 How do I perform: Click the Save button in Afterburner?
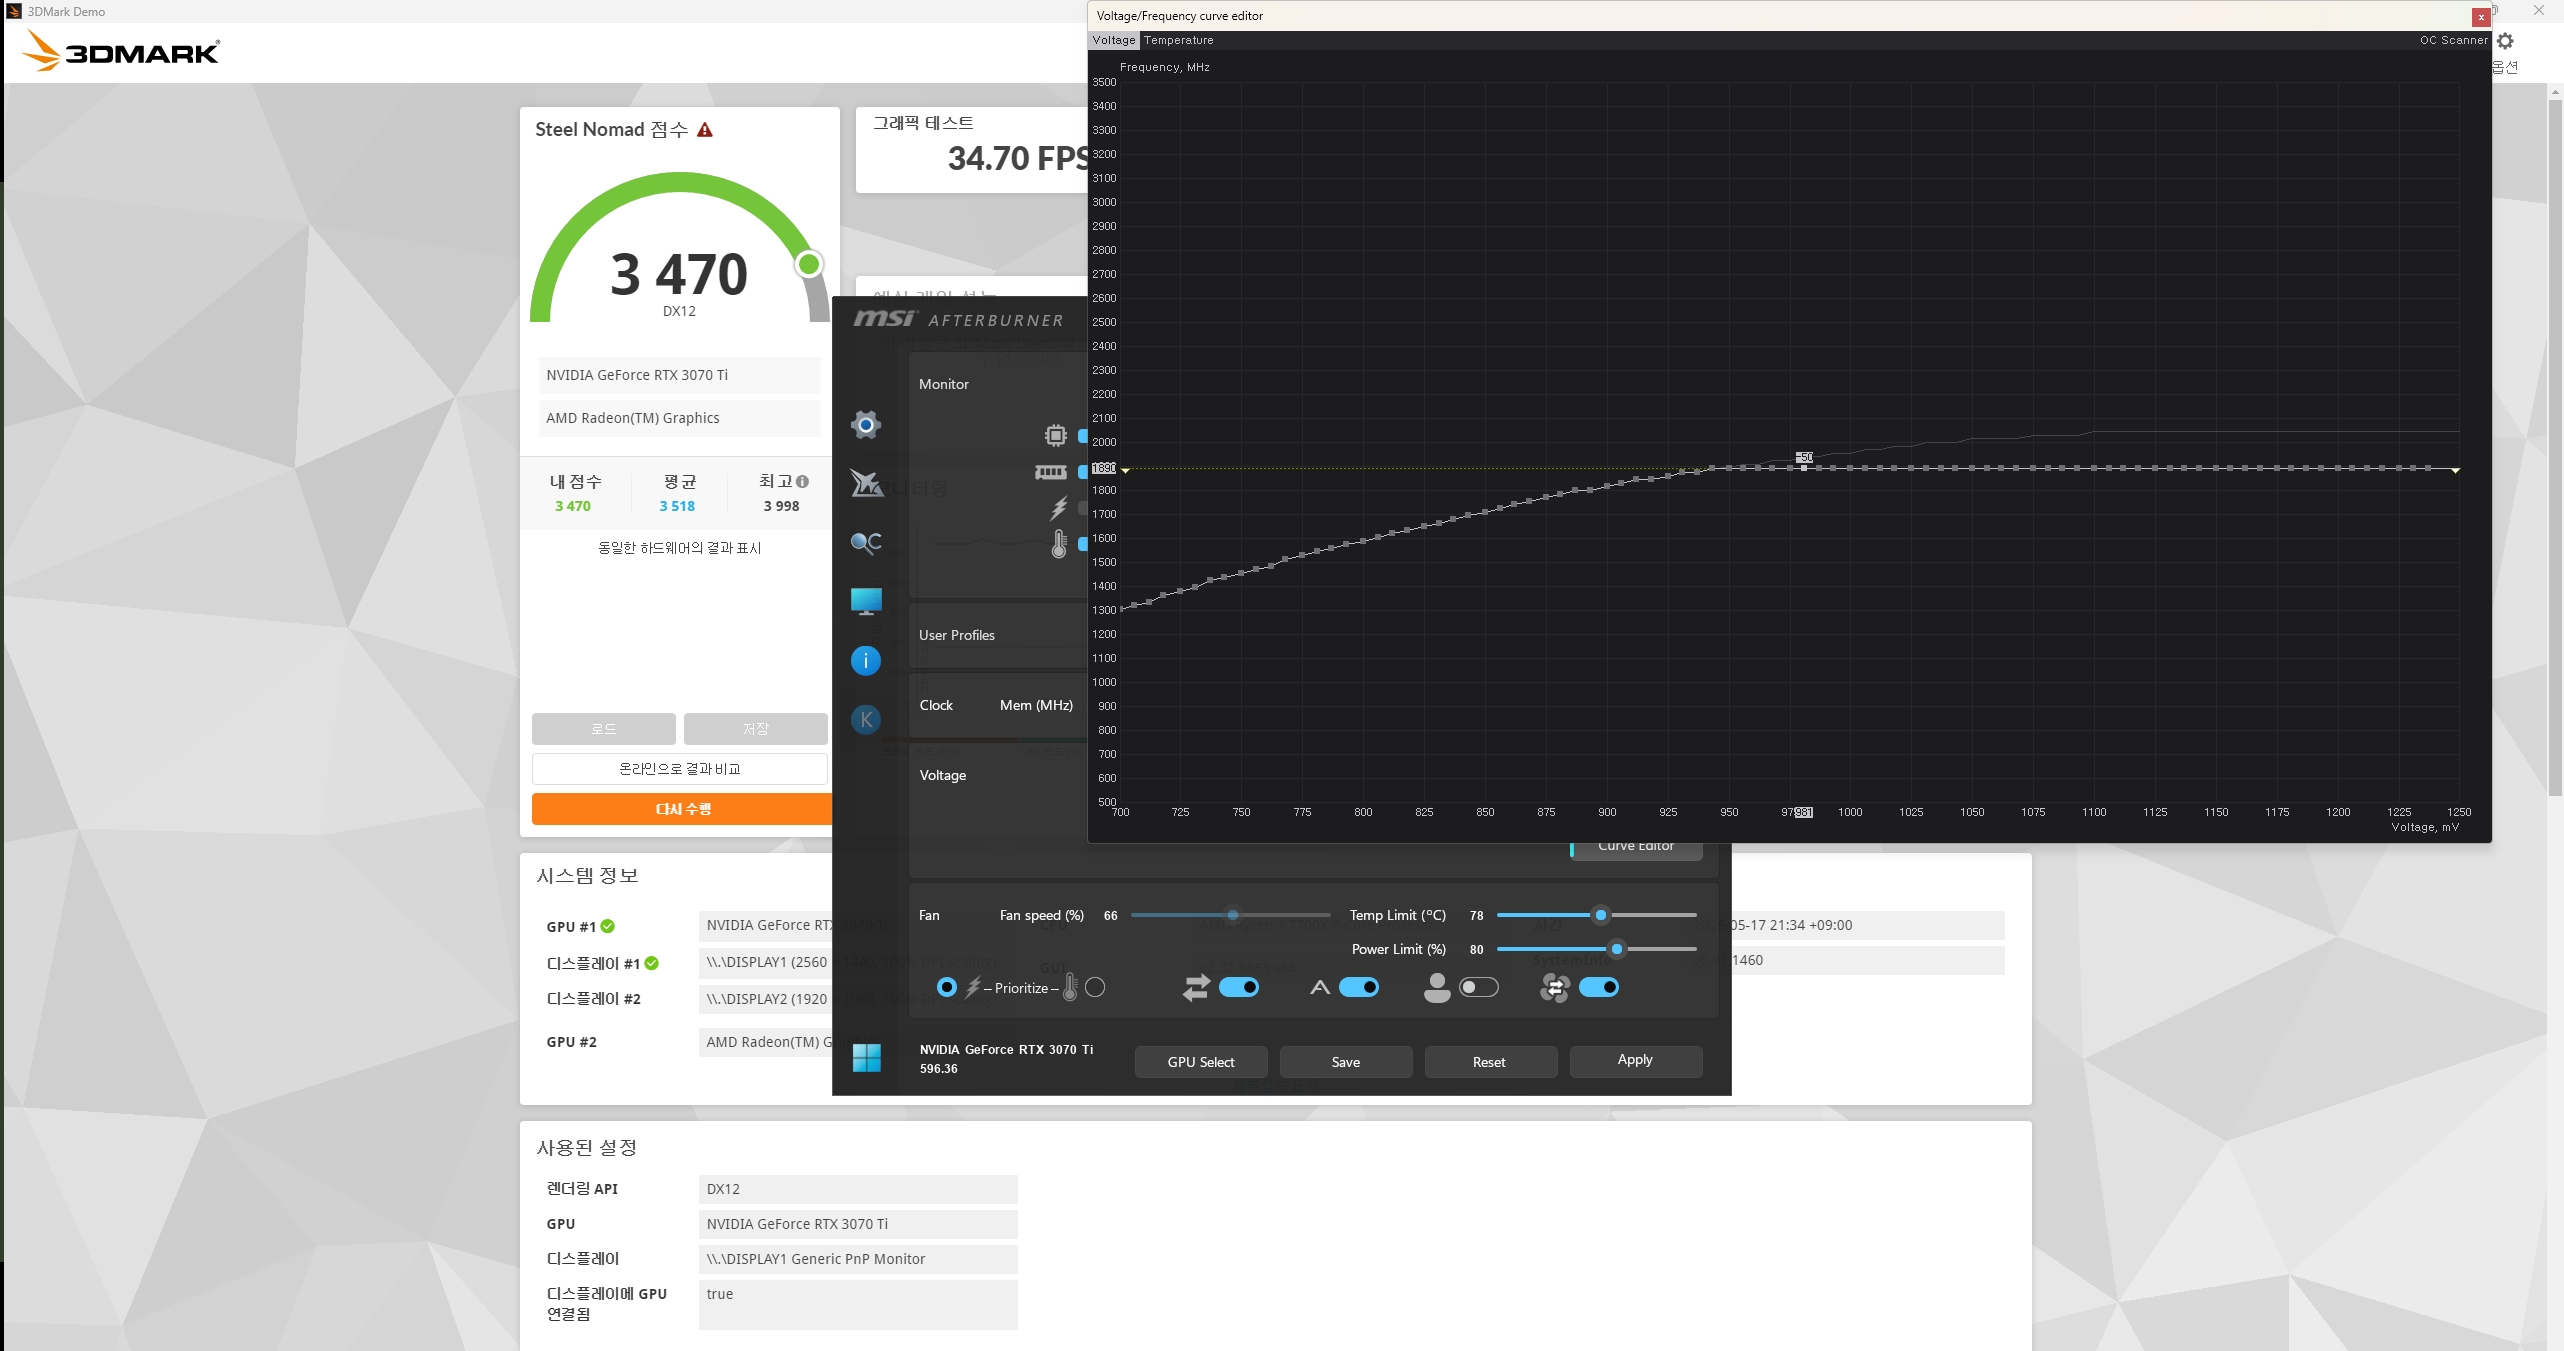[1346, 1062]
